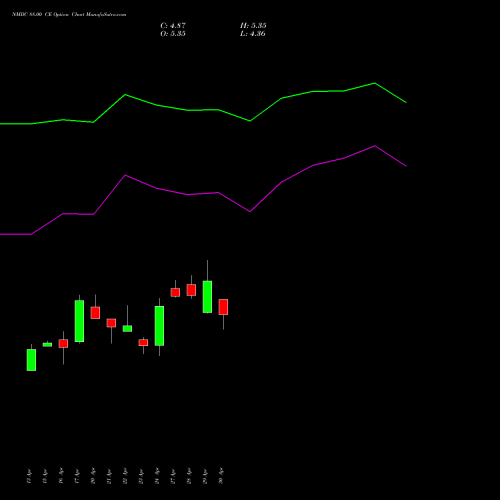Click the NMDC CE Option chart title

pyautogui.click(x=69, y=15)
